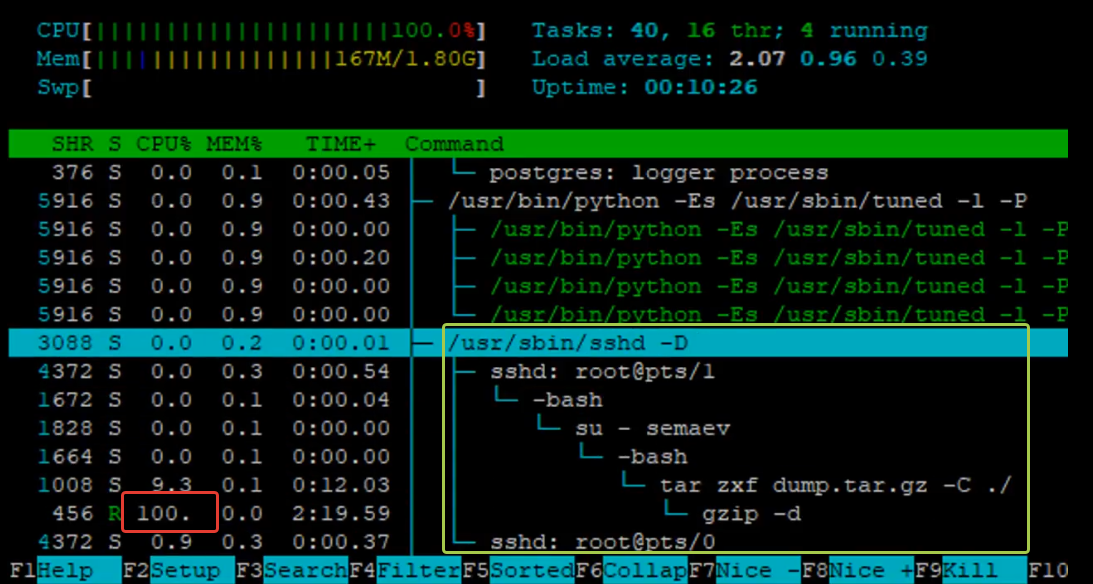The width and height of the screenshot is (1093, 584).
Task: Select the gzip -d process row
Action: click(x=537, y=514)
